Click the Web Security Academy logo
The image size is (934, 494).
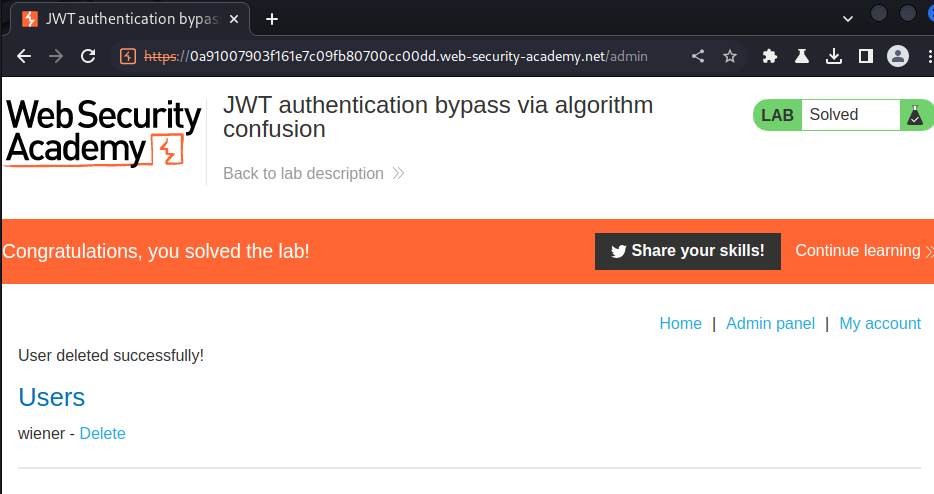pos(104,133)
